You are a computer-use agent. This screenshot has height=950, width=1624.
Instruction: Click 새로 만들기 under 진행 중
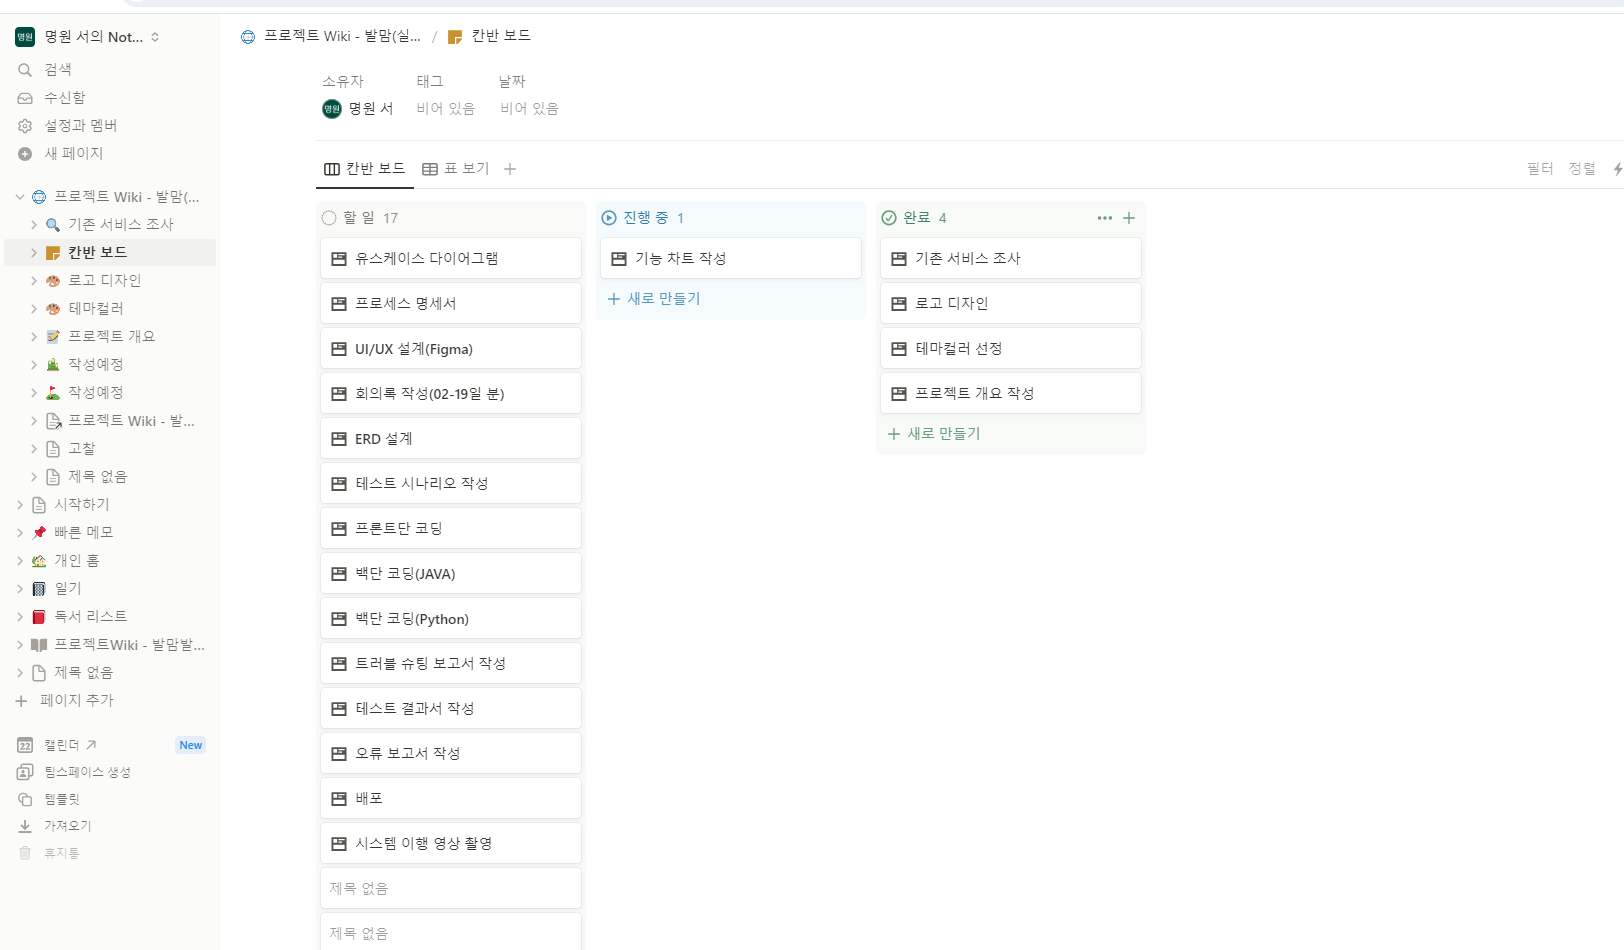click(654, 299)
